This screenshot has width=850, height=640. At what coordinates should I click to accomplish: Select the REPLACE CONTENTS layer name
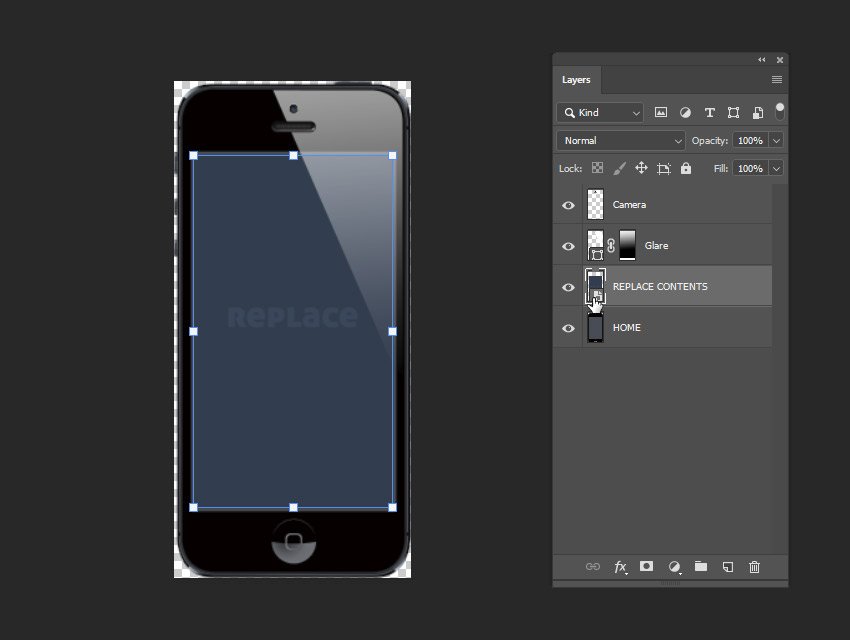[660, 287]
